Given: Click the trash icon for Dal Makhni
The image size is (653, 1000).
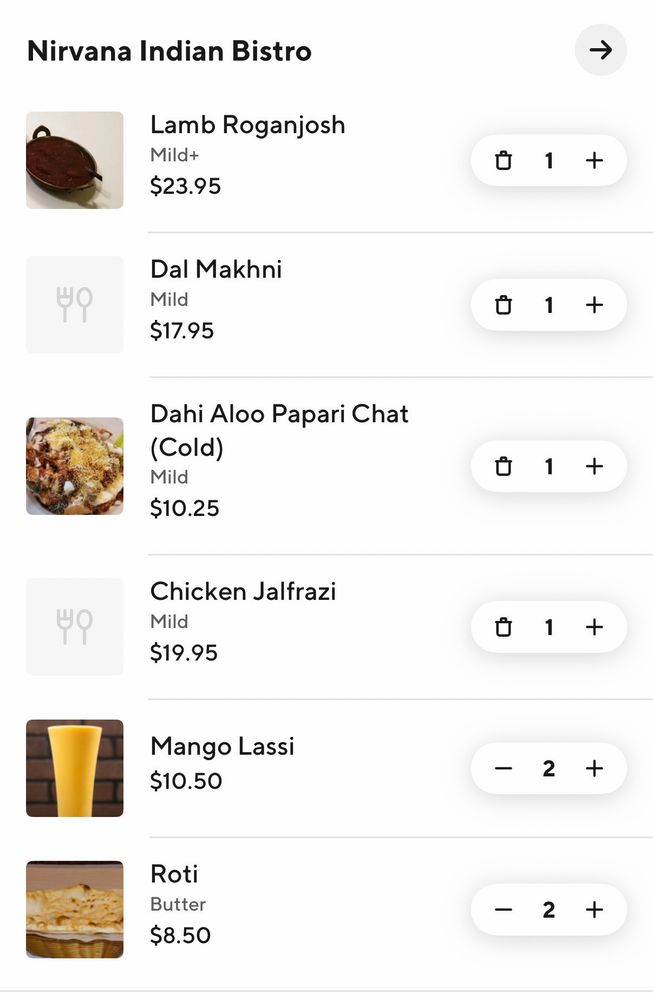Looking at the screenshot, I should click(503, 305).
